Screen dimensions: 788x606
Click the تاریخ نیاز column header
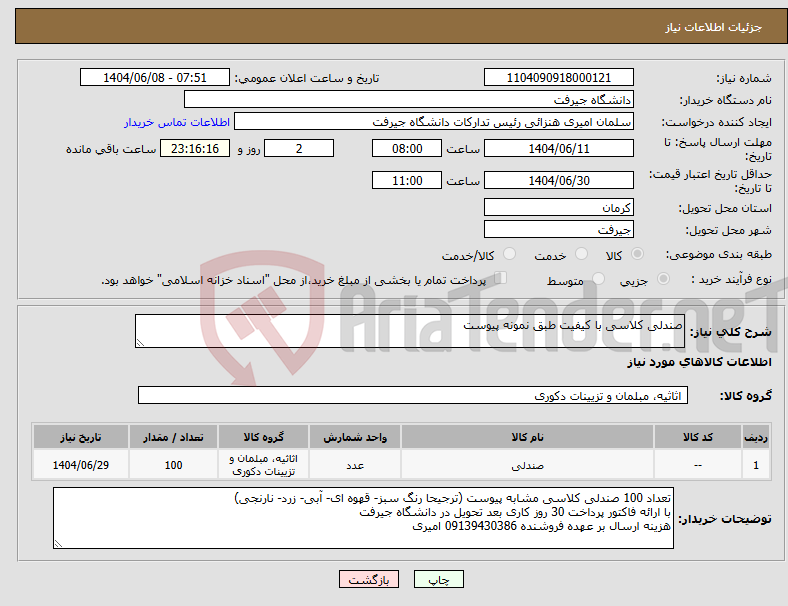coord(81,437)
